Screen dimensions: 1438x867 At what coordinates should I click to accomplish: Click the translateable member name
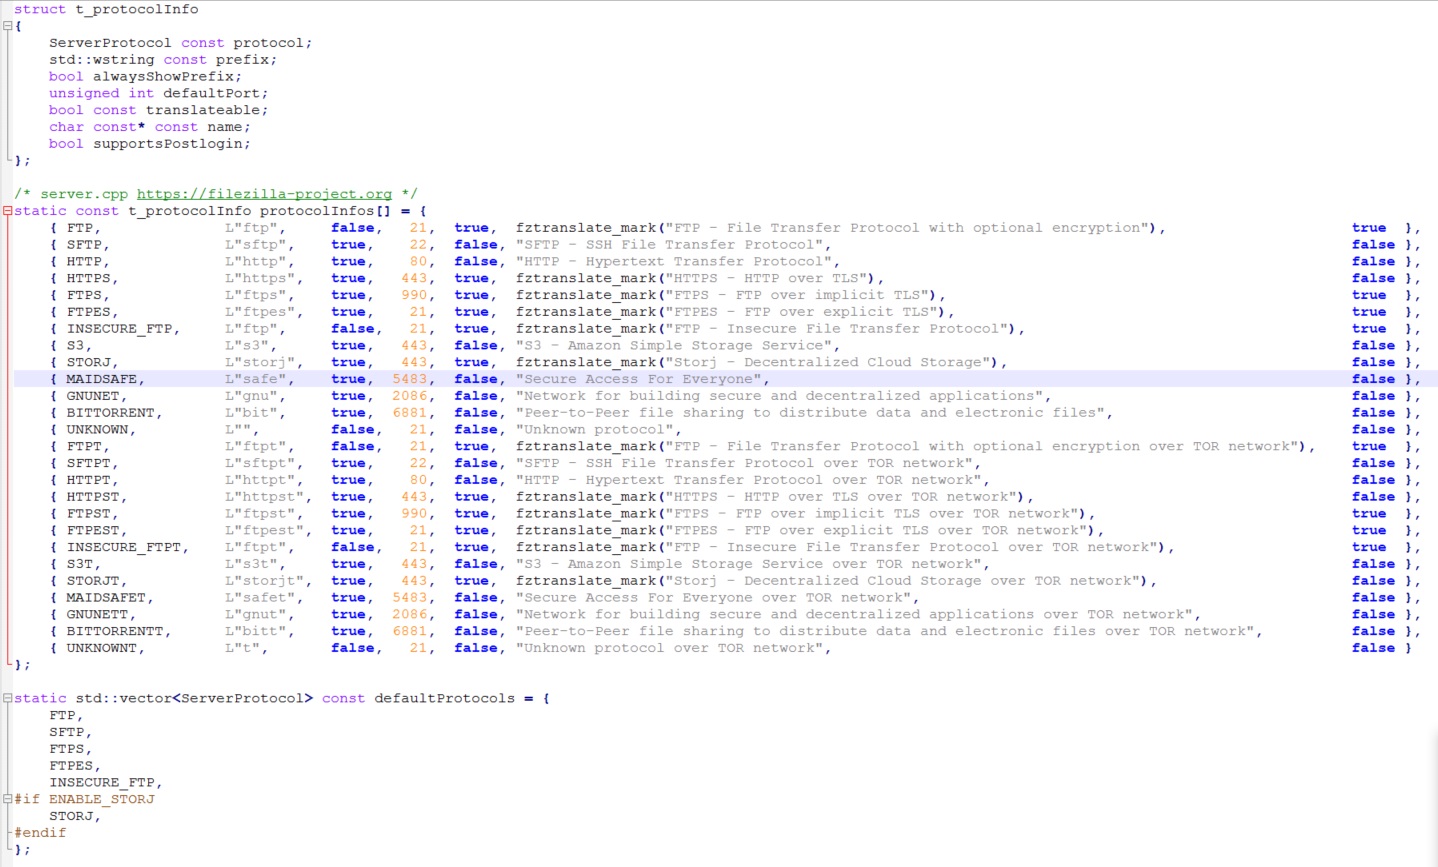(x=204, y=110)
